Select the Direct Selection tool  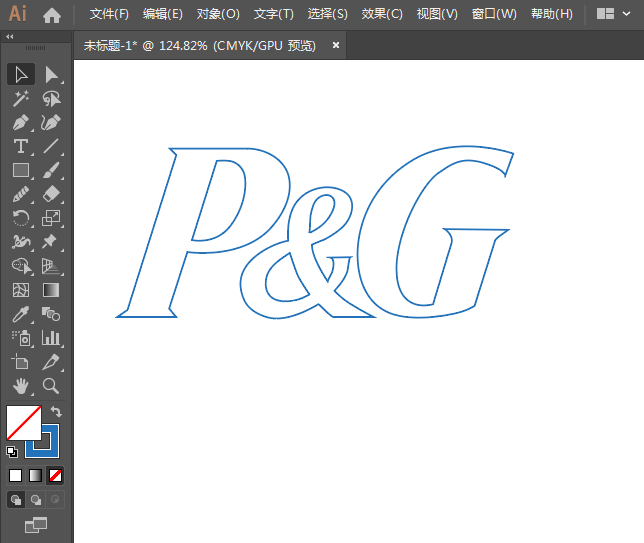pyautogui.click(x=51, y=74)
